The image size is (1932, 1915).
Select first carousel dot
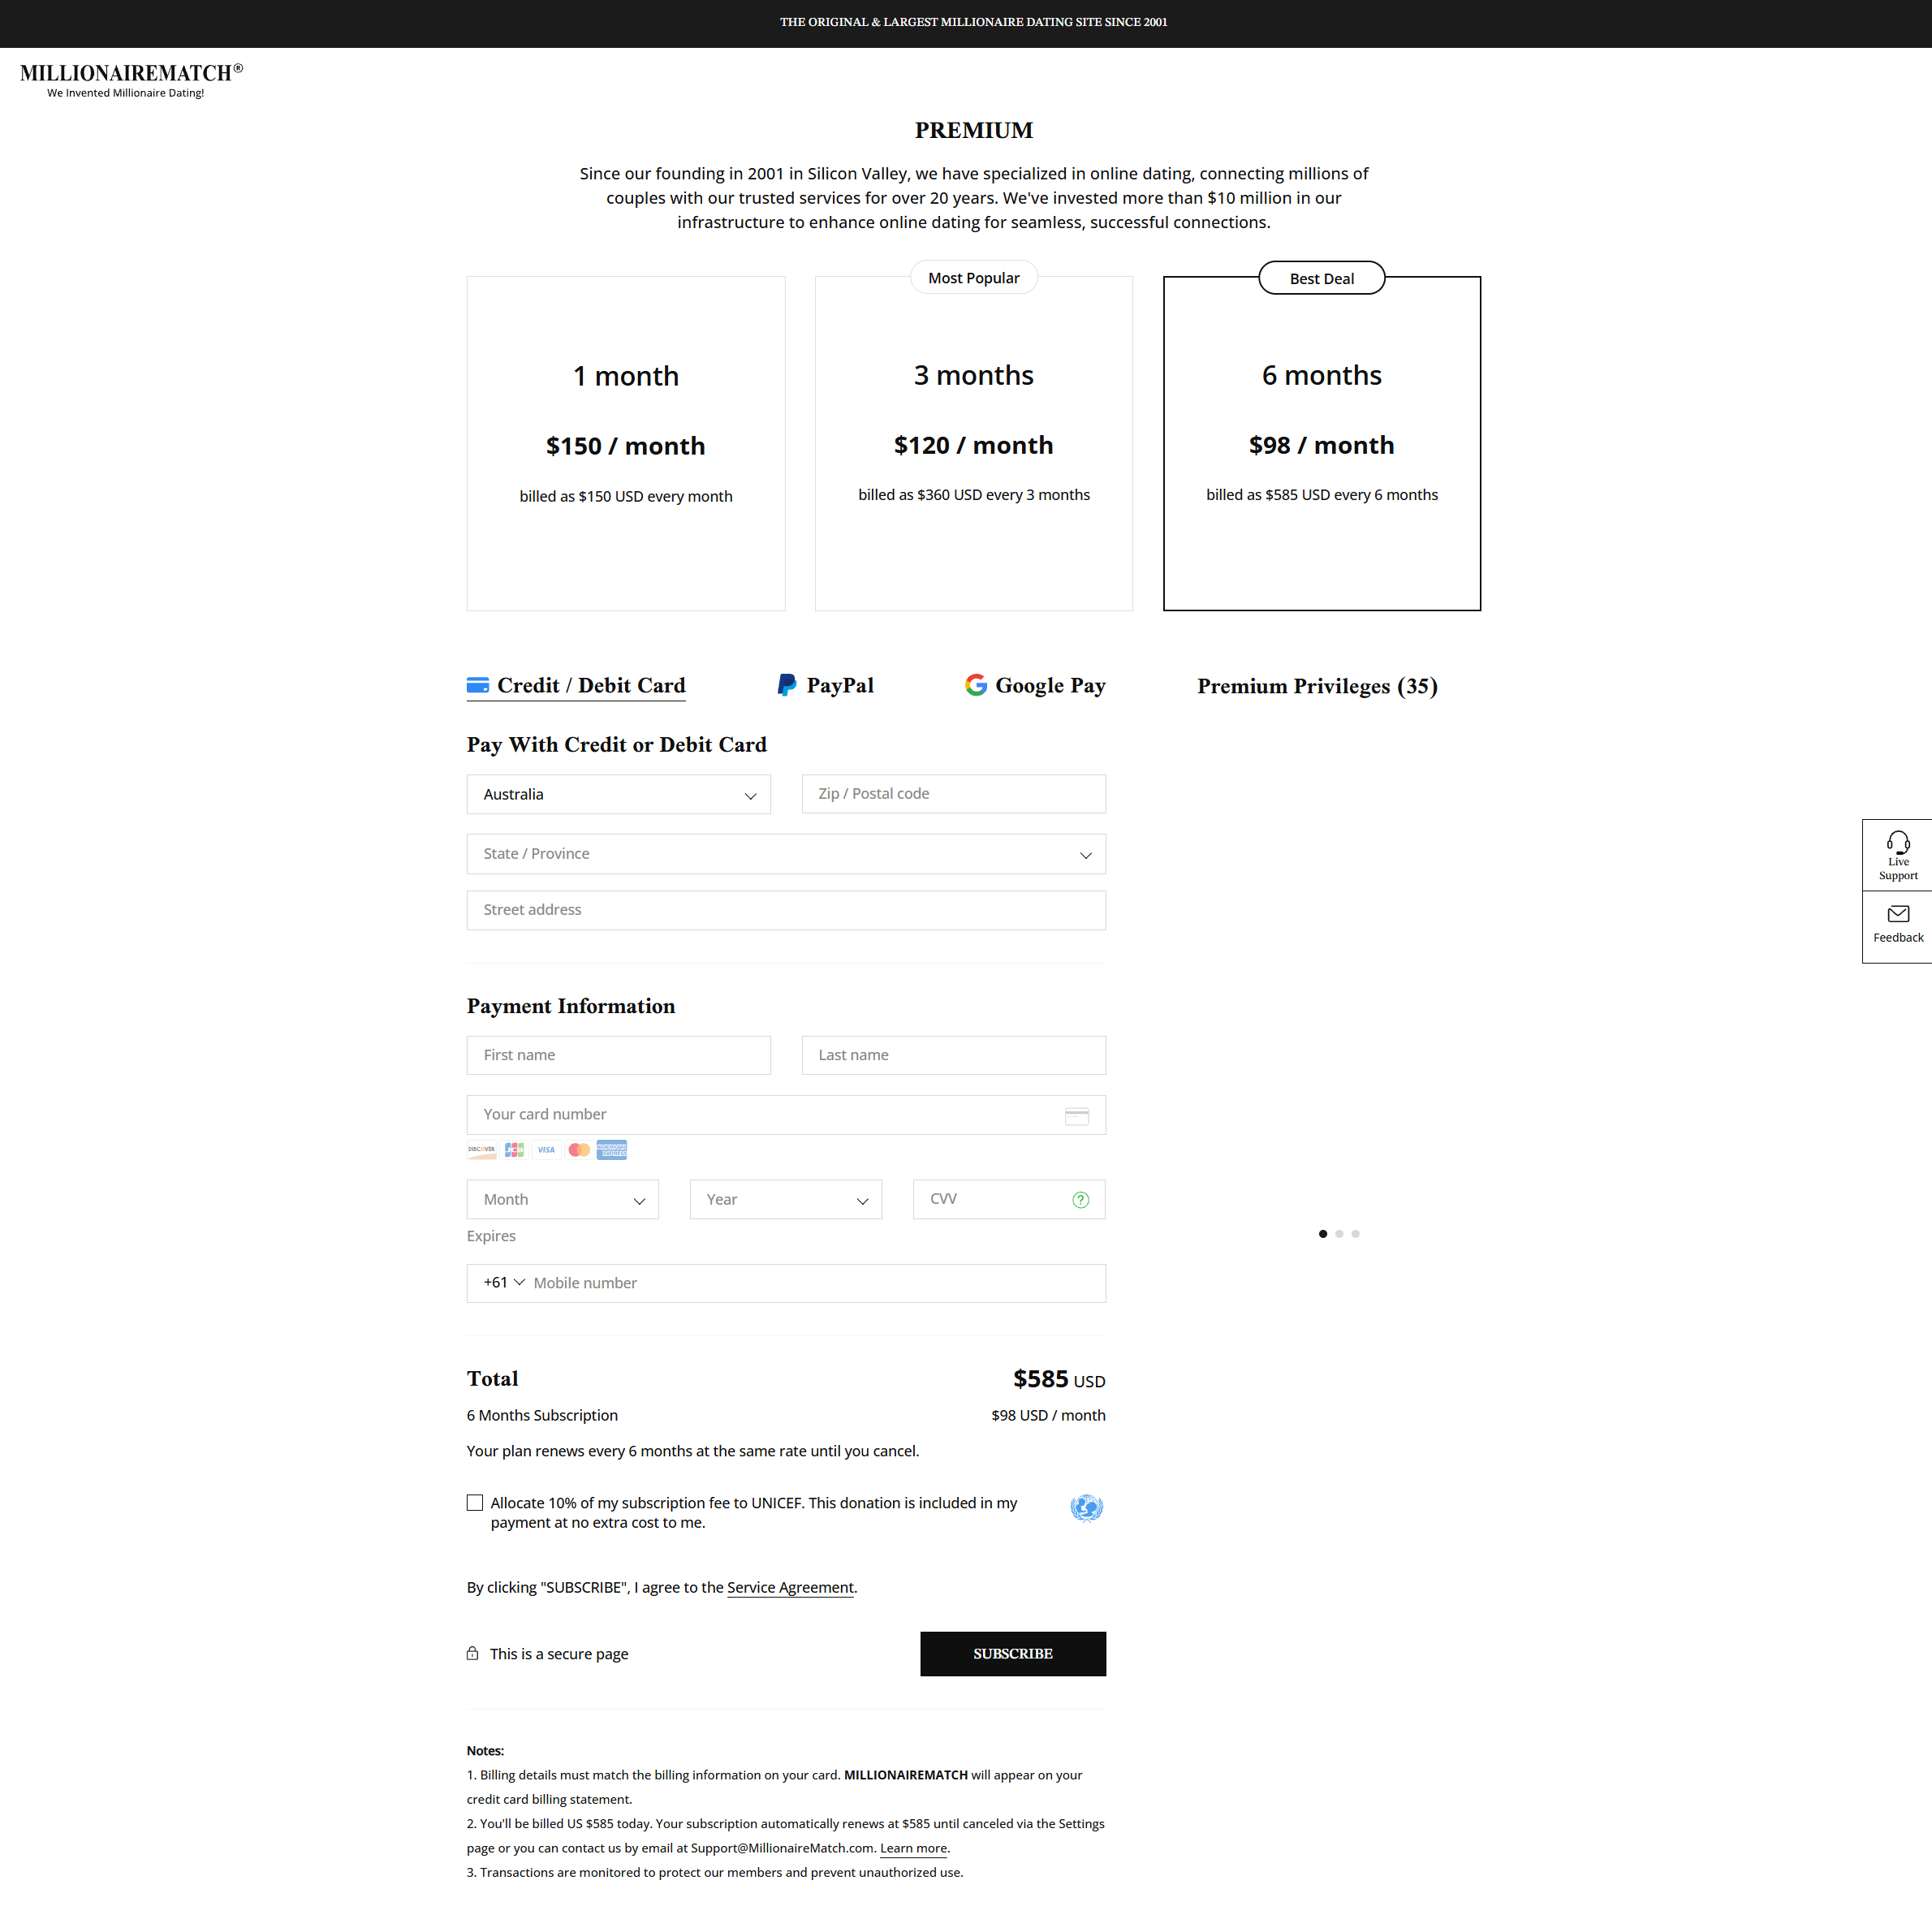tap(1322, 1233)
